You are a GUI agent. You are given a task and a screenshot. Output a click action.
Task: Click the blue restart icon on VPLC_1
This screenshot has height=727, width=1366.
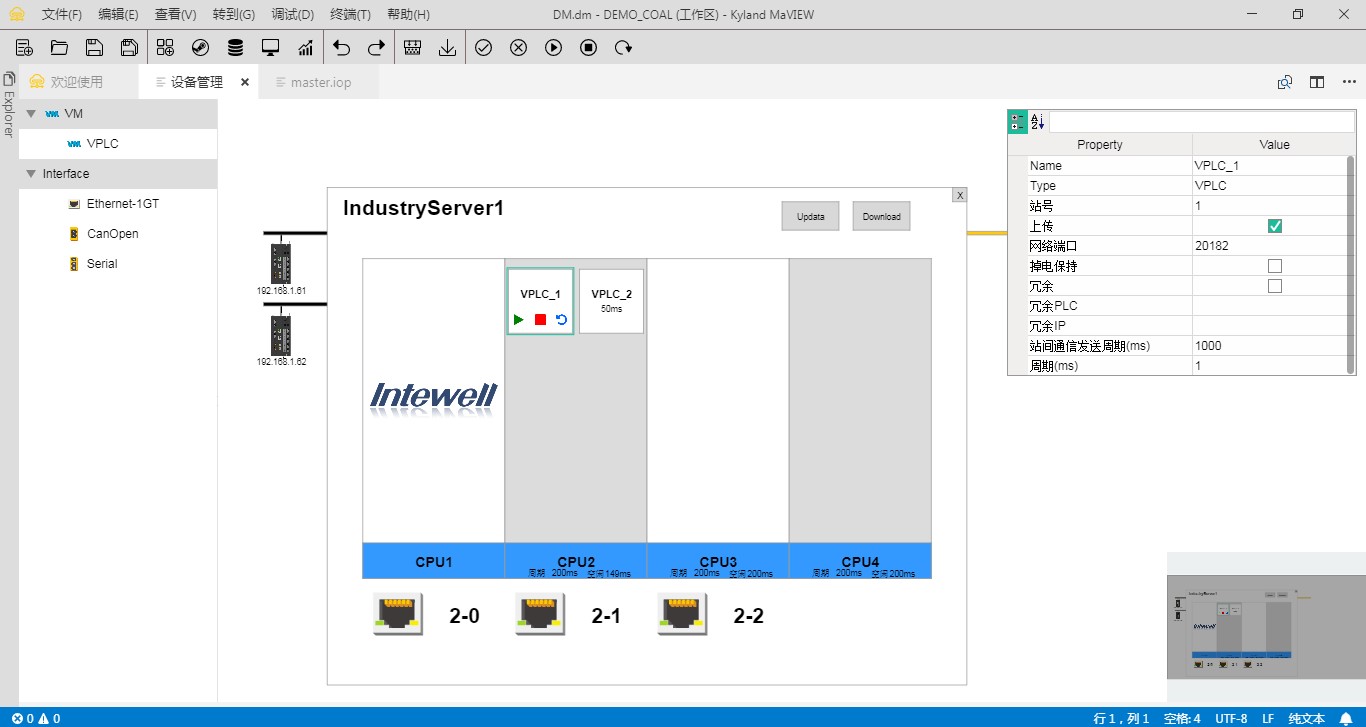point(561,320)
